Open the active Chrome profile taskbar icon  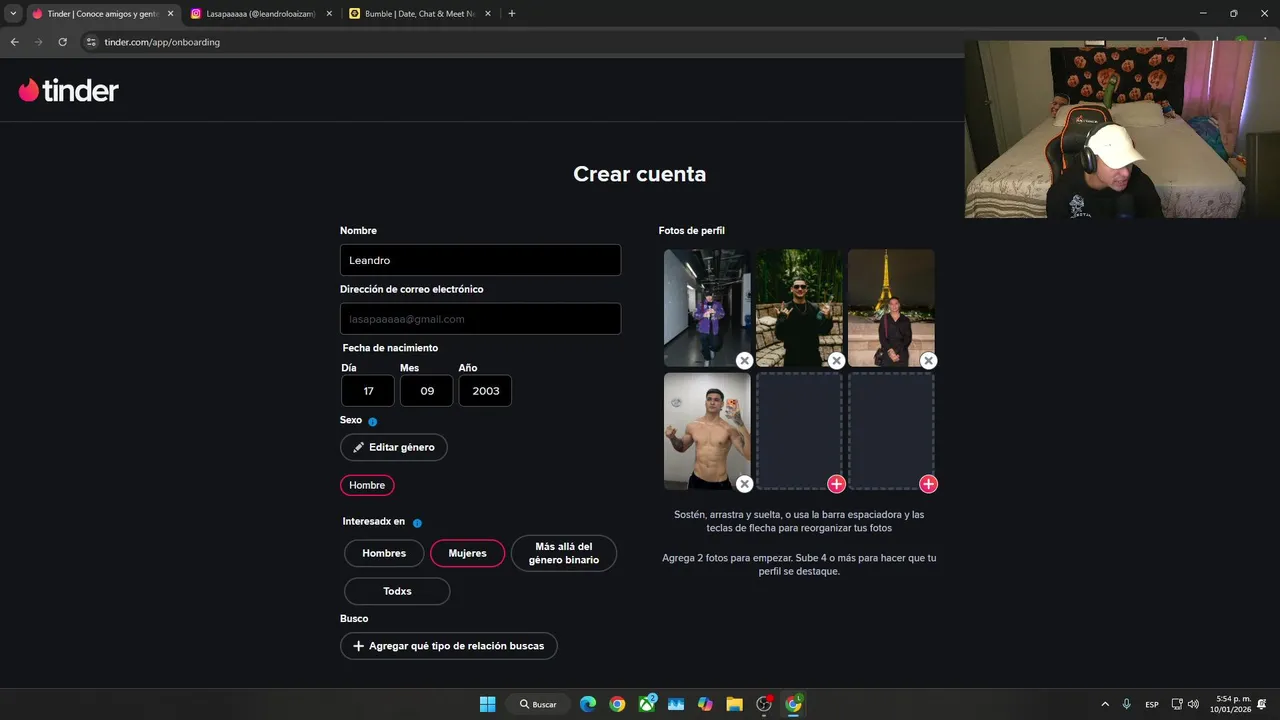point(793,704)
